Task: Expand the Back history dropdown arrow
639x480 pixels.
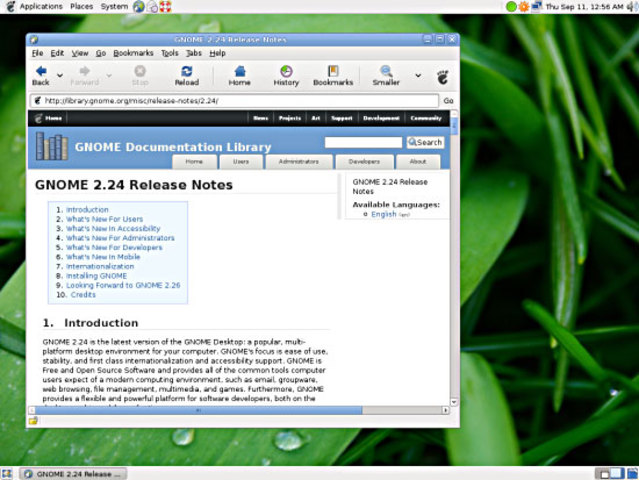Action: click(x=60, y=75)
